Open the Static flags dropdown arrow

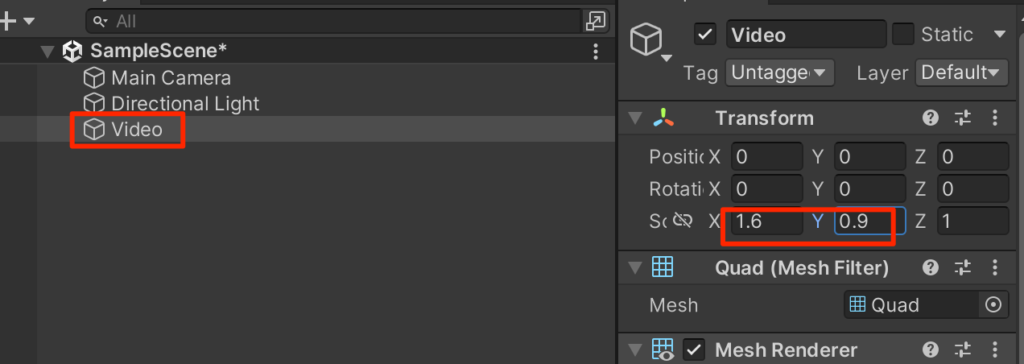pos(999,34)
